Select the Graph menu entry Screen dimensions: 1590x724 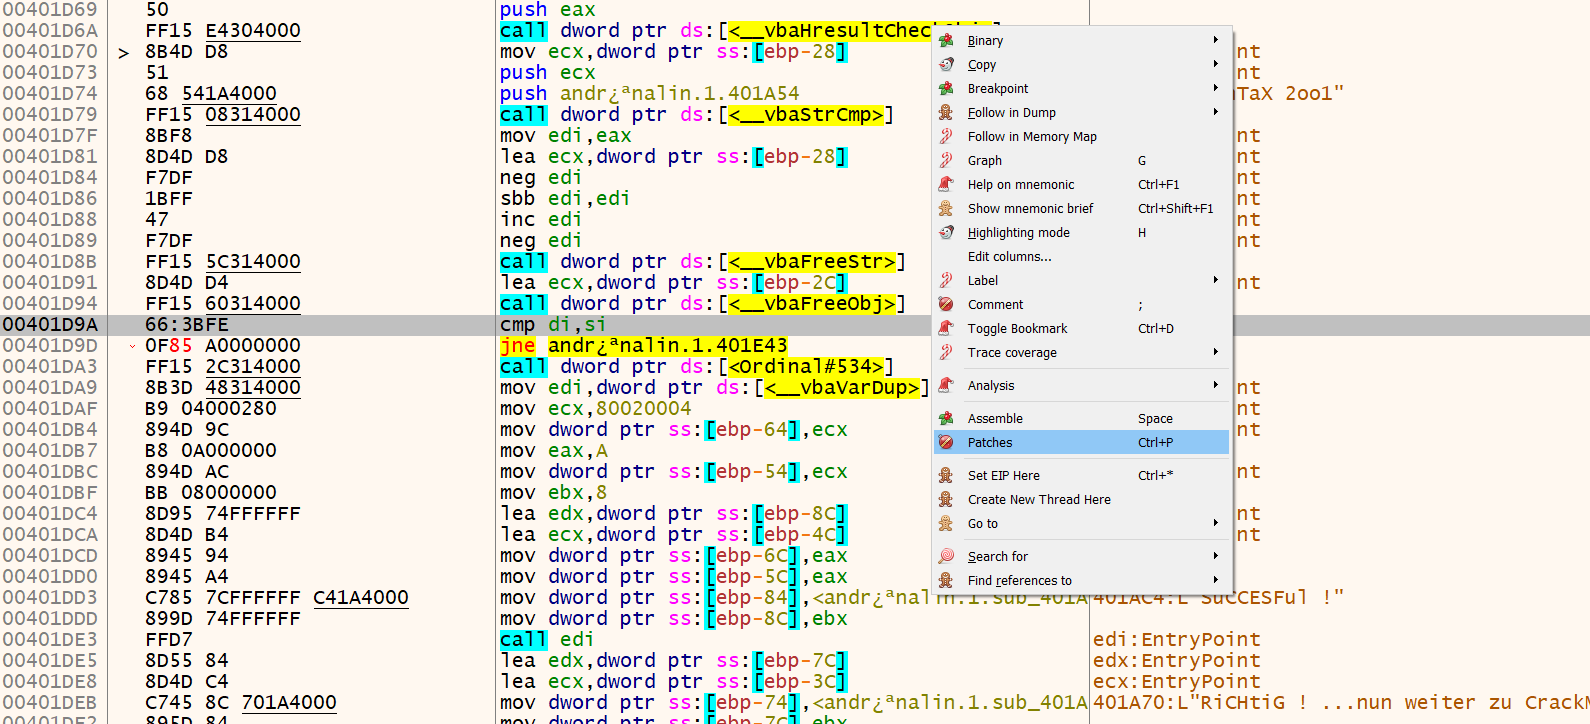(x=1081, y=161)
